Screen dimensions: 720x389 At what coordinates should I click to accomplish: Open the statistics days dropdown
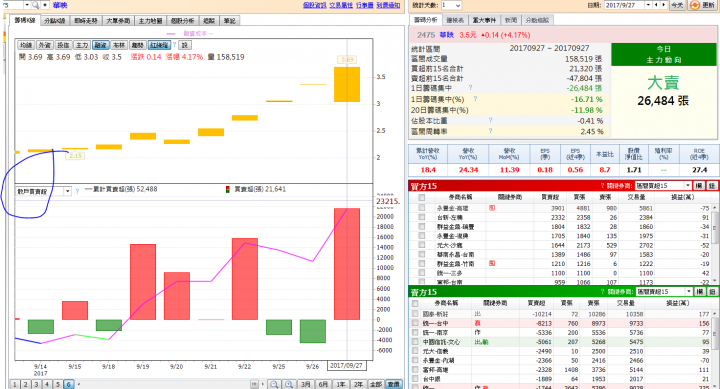pyautogui.click(x=458, y=6)
